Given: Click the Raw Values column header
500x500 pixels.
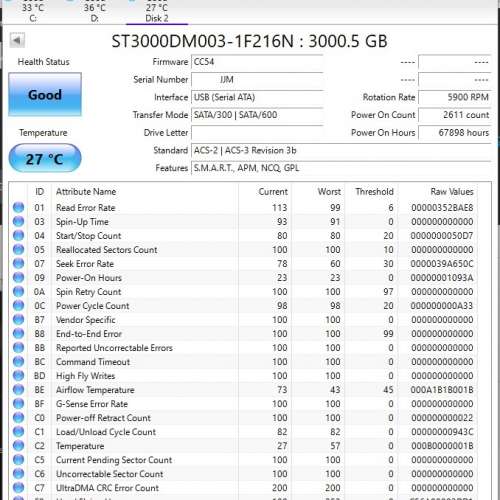Looking at the screenshot, I should pyautogui.click(x=452, y=192).
